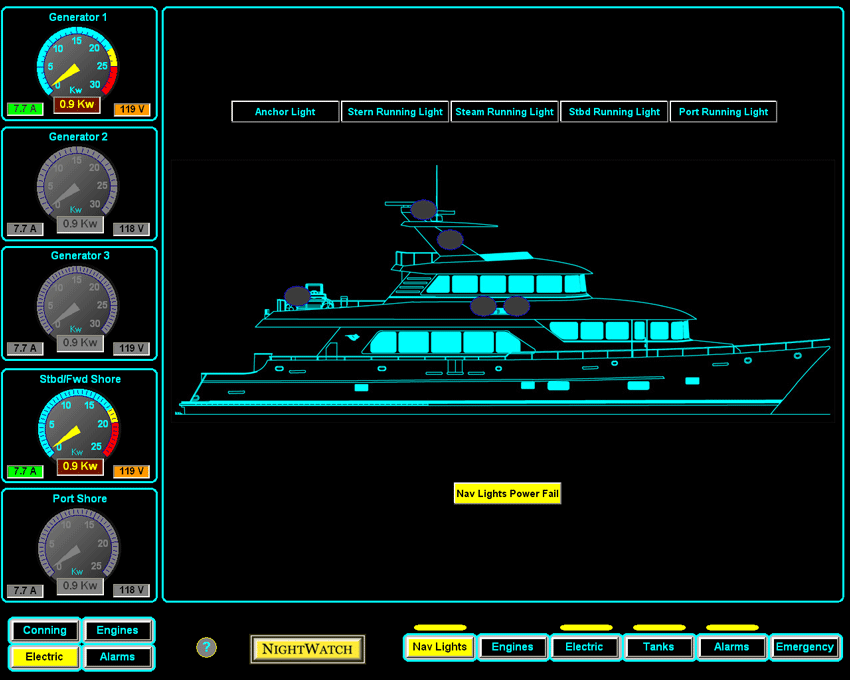Click the 0.9 Kw readout under Generator 1
Image resolution: width=850 pixels, height=680 pixels.
(x=77, y=104)
